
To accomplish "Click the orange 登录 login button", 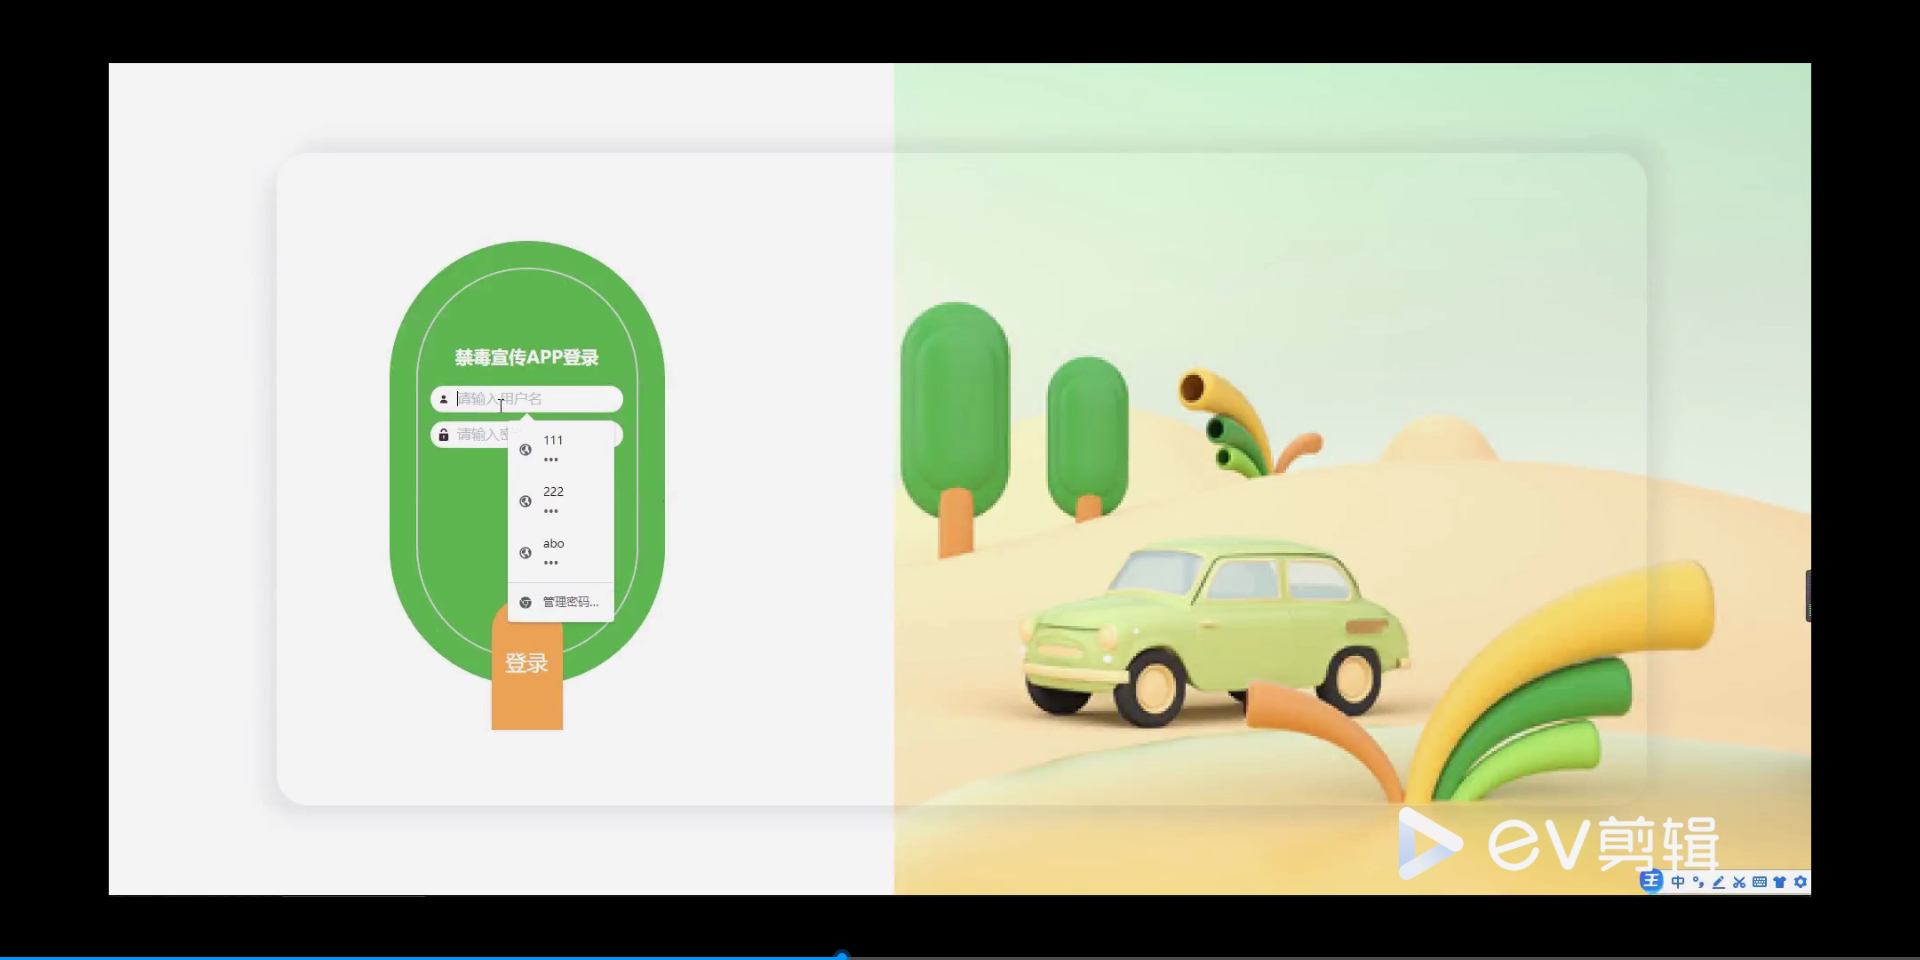I will tap(527, 666).
